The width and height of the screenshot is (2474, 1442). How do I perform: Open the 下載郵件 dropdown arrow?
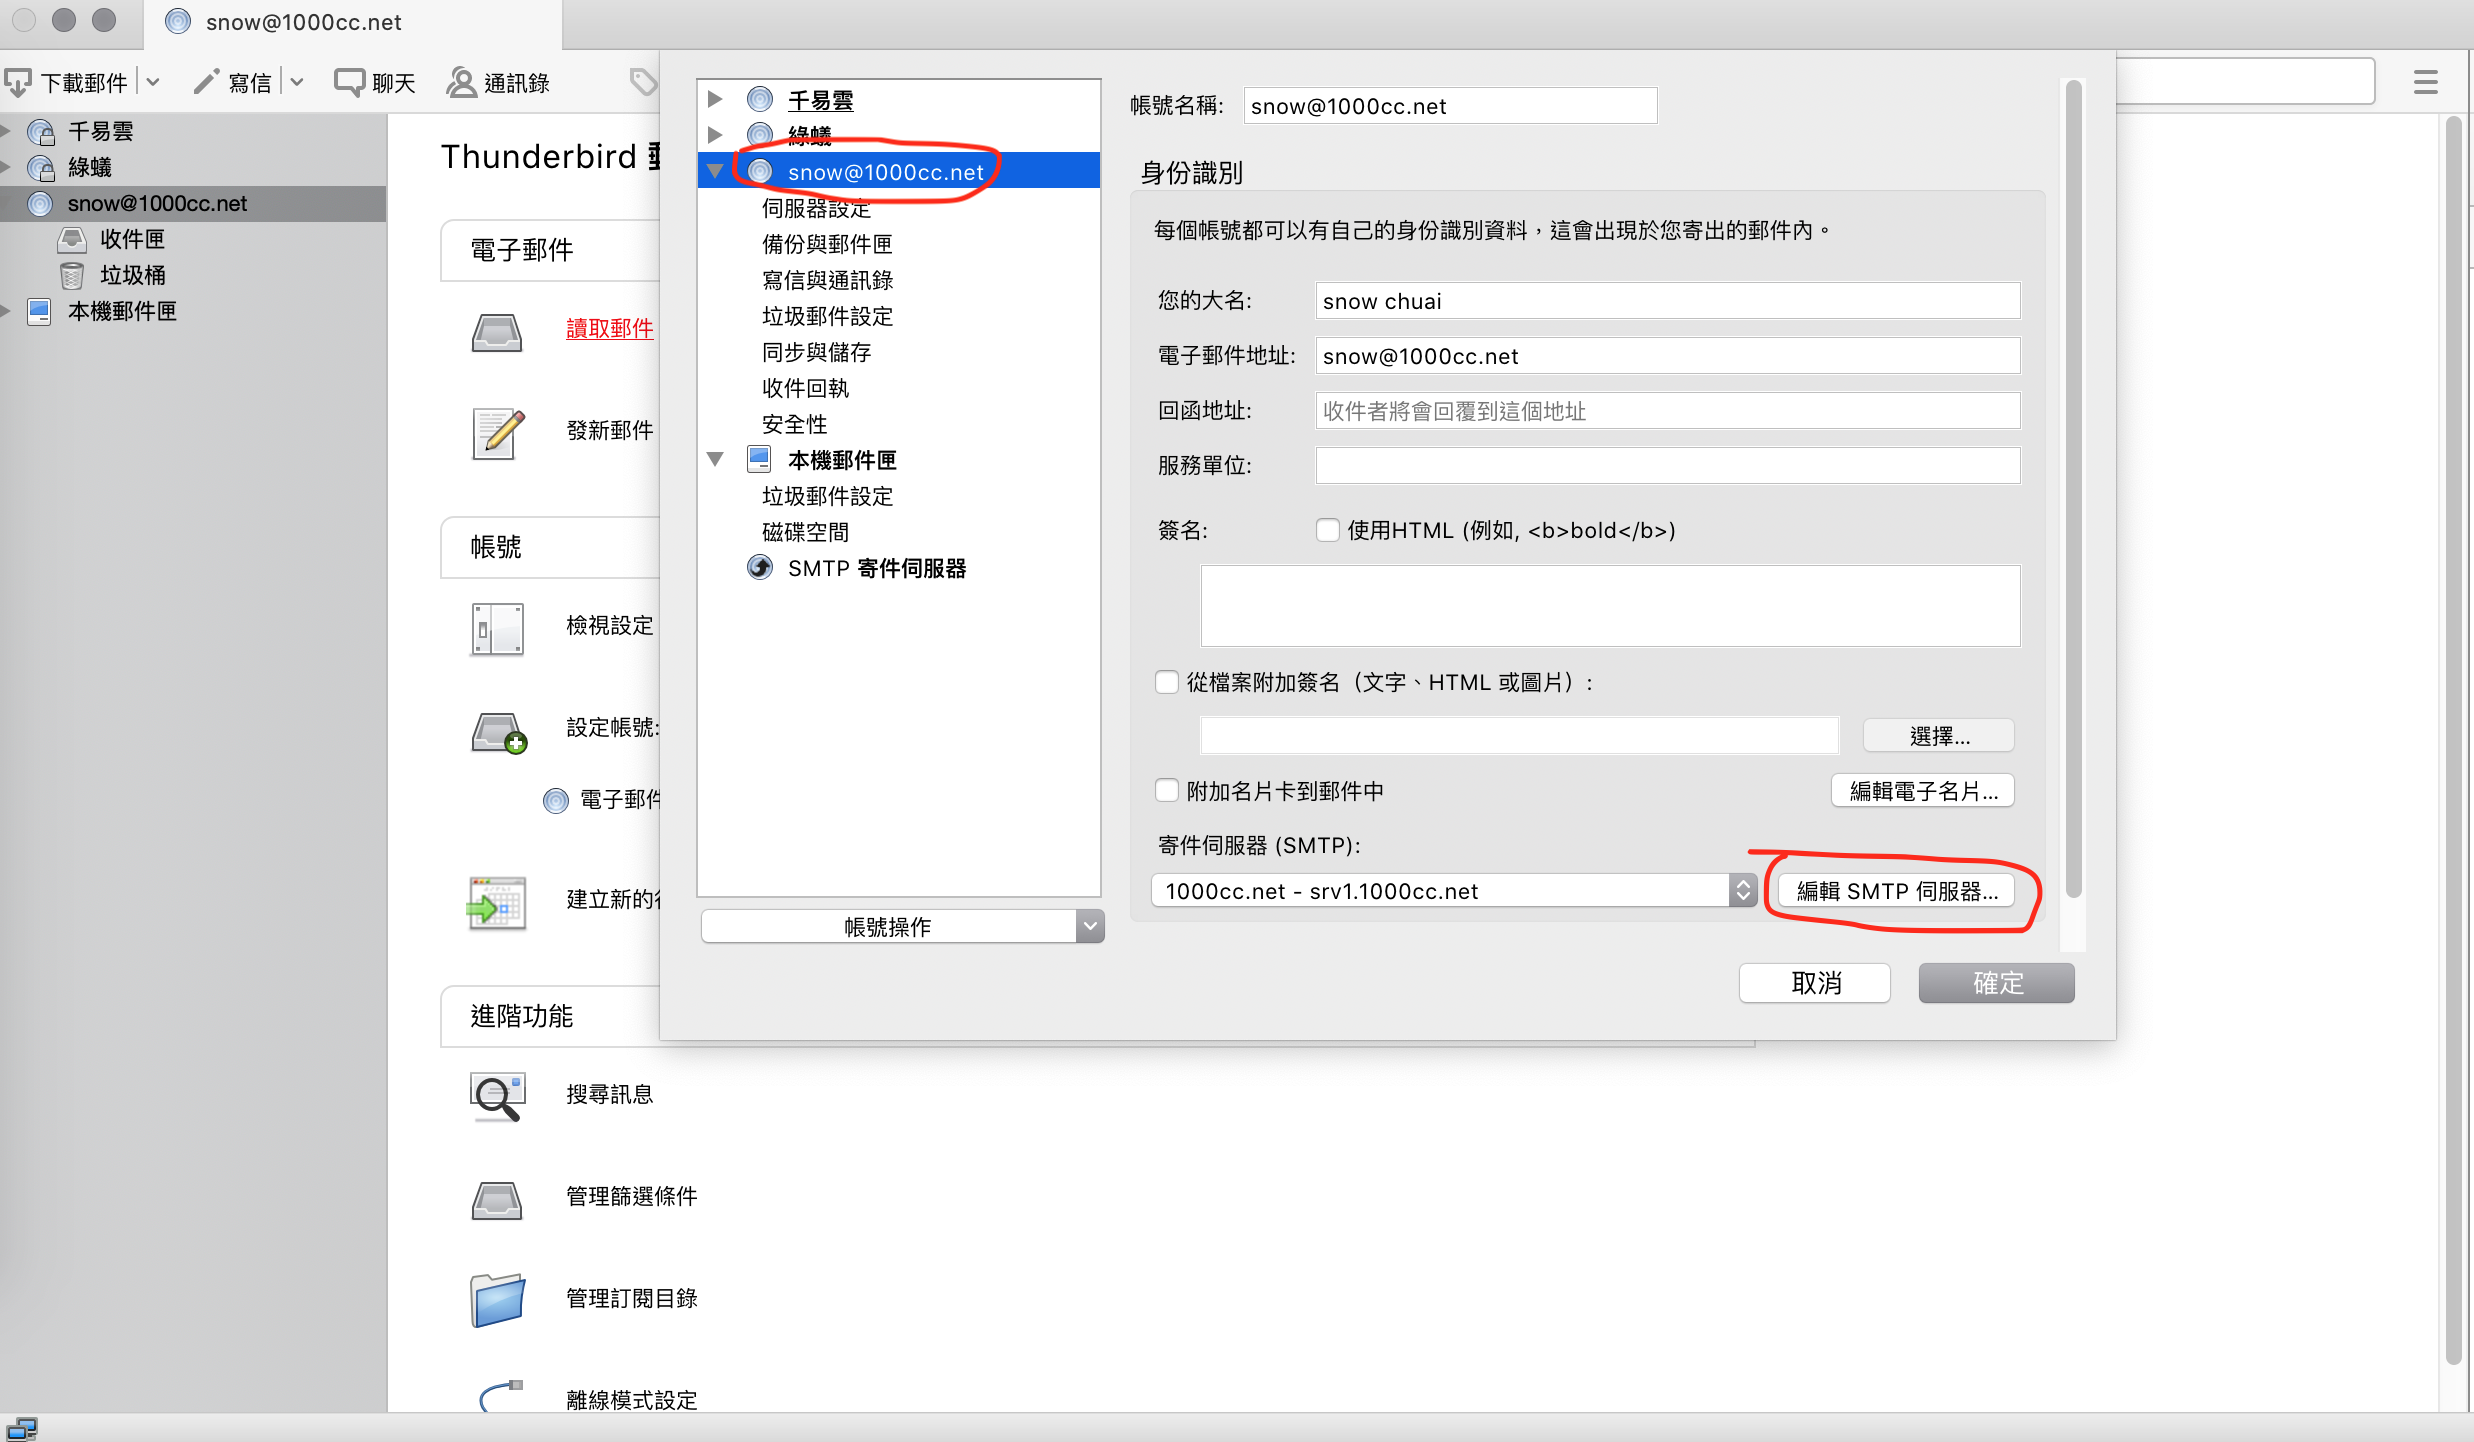point(153,82)
